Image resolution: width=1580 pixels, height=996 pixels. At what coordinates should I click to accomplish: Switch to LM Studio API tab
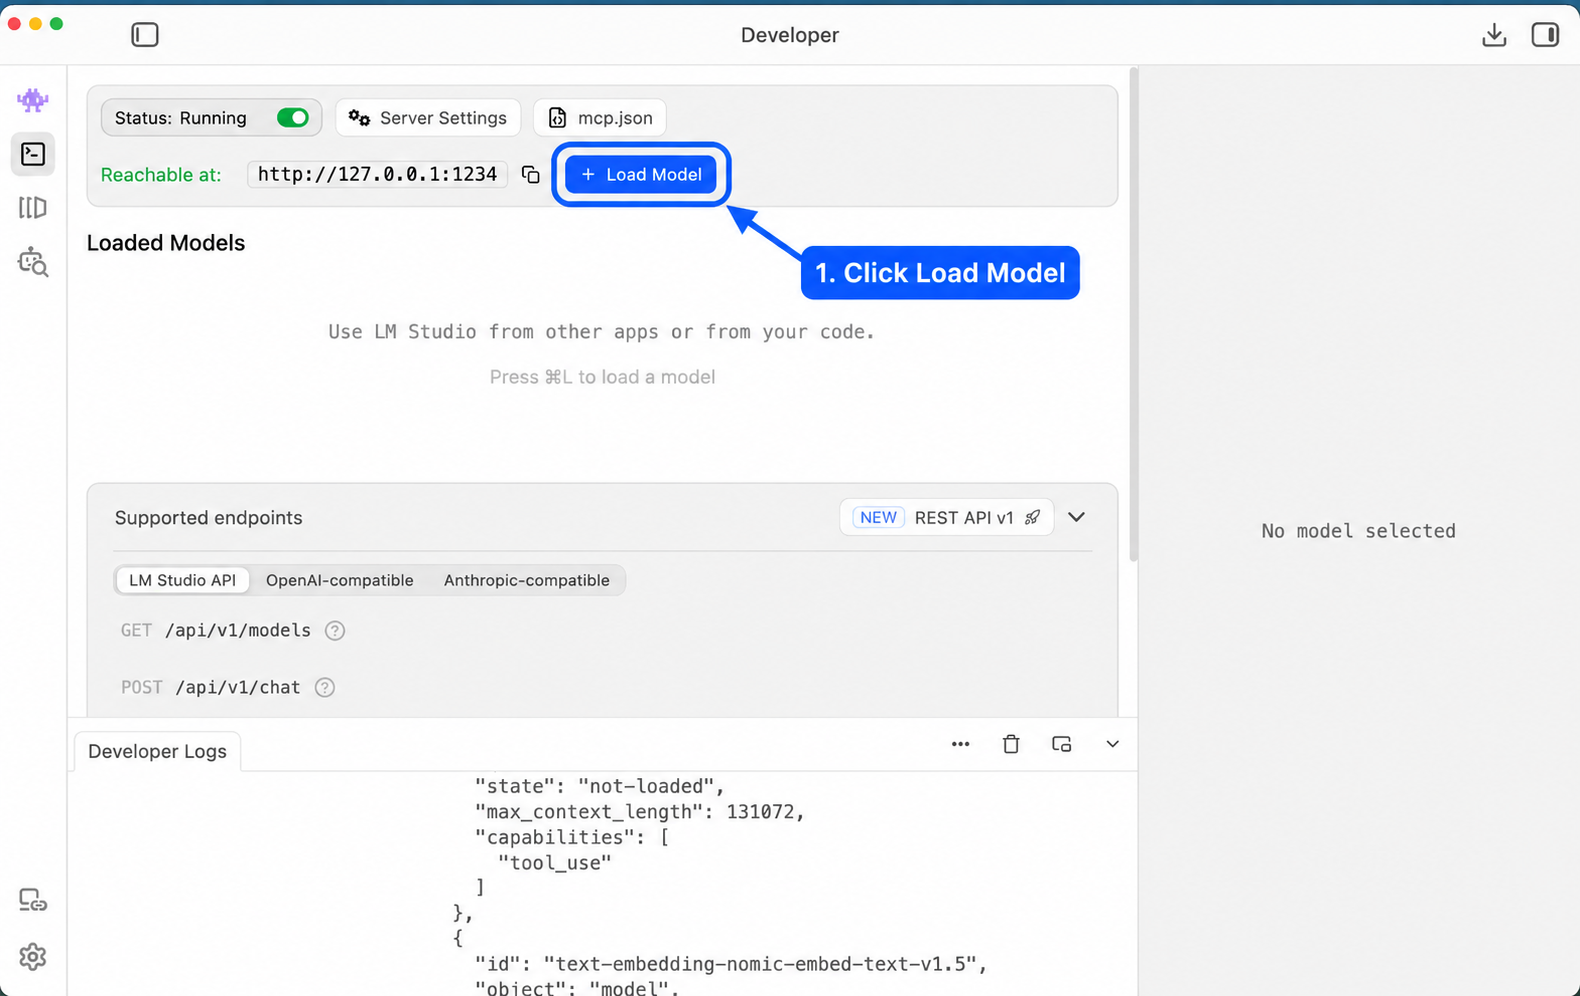click(x=182, y=580)
